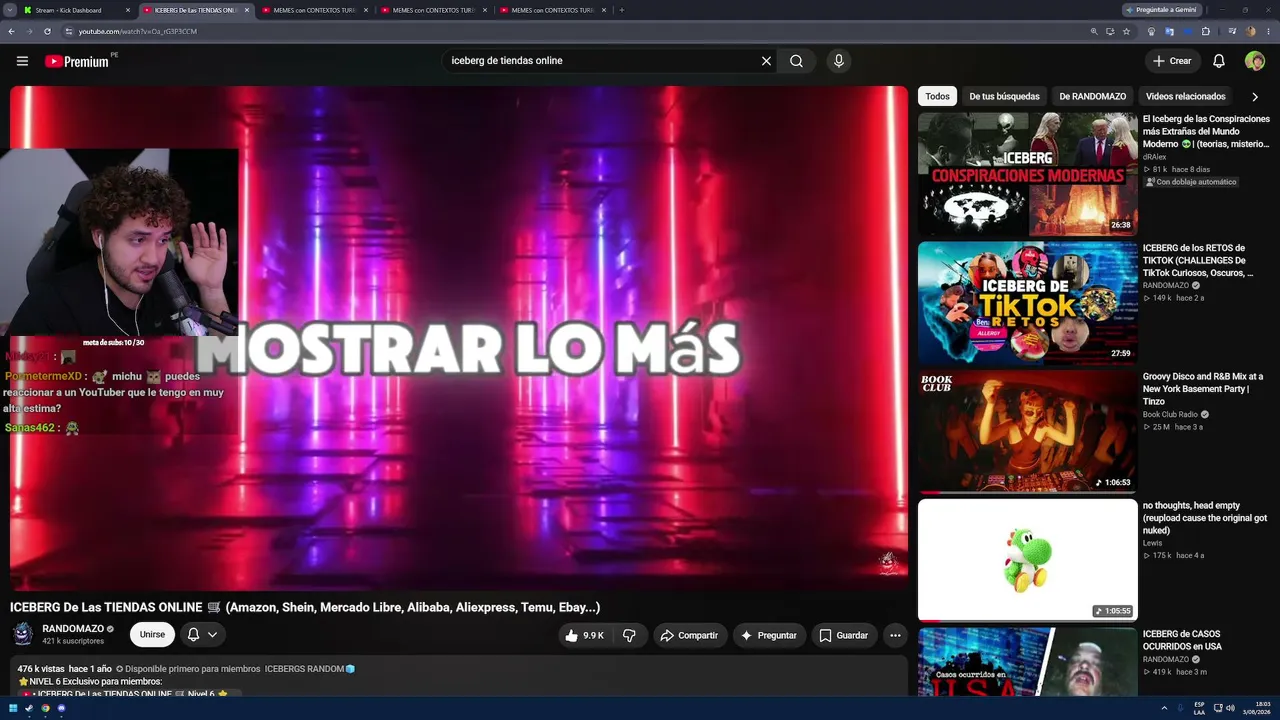The image size is (1280, 720).
Task: Open the Iceberg de TikTok Retos thumbnail
Action: pos(1028,303)
